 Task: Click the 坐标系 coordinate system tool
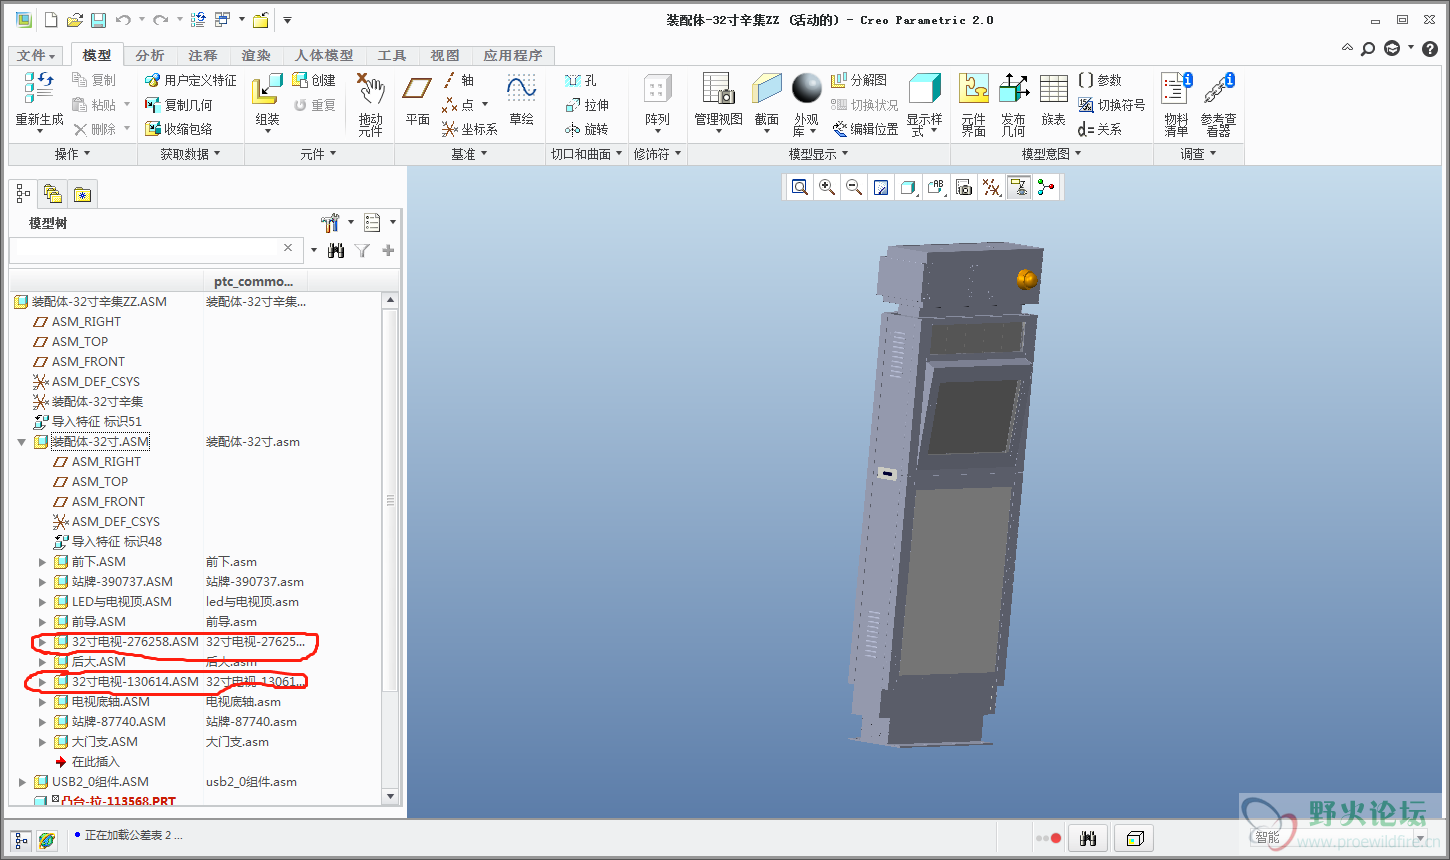click(470, 129)
